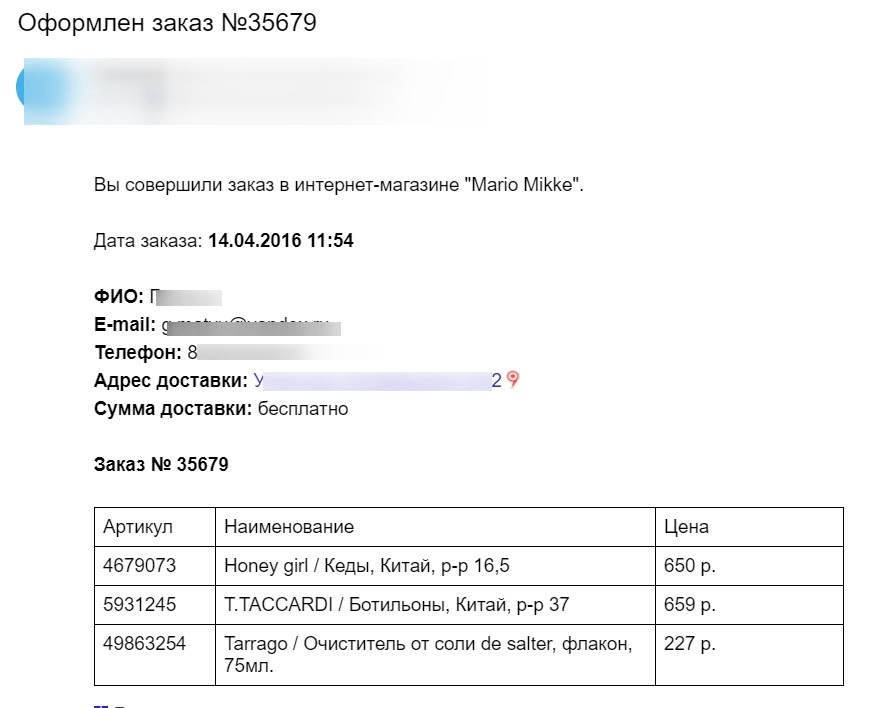Image resolution: width=895 pixels, height=708 pixels.
Task: Click the red map pin icon beside the address
Action: [513, 380]
